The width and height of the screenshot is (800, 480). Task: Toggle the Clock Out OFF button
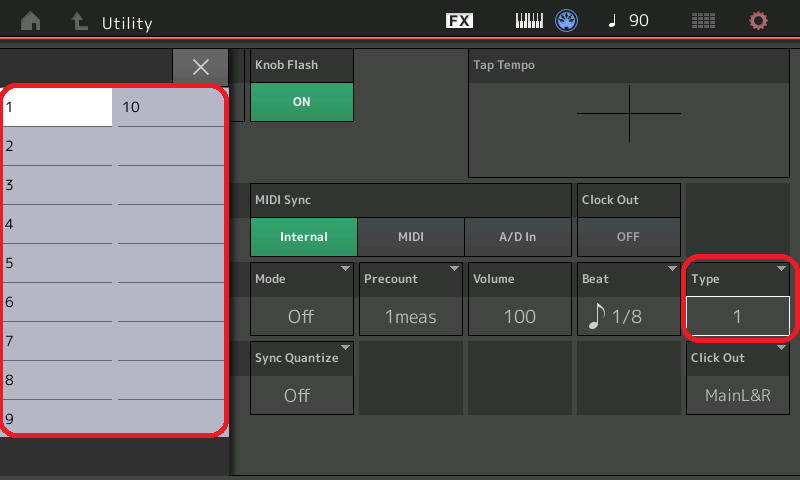(x=629, y=237)
